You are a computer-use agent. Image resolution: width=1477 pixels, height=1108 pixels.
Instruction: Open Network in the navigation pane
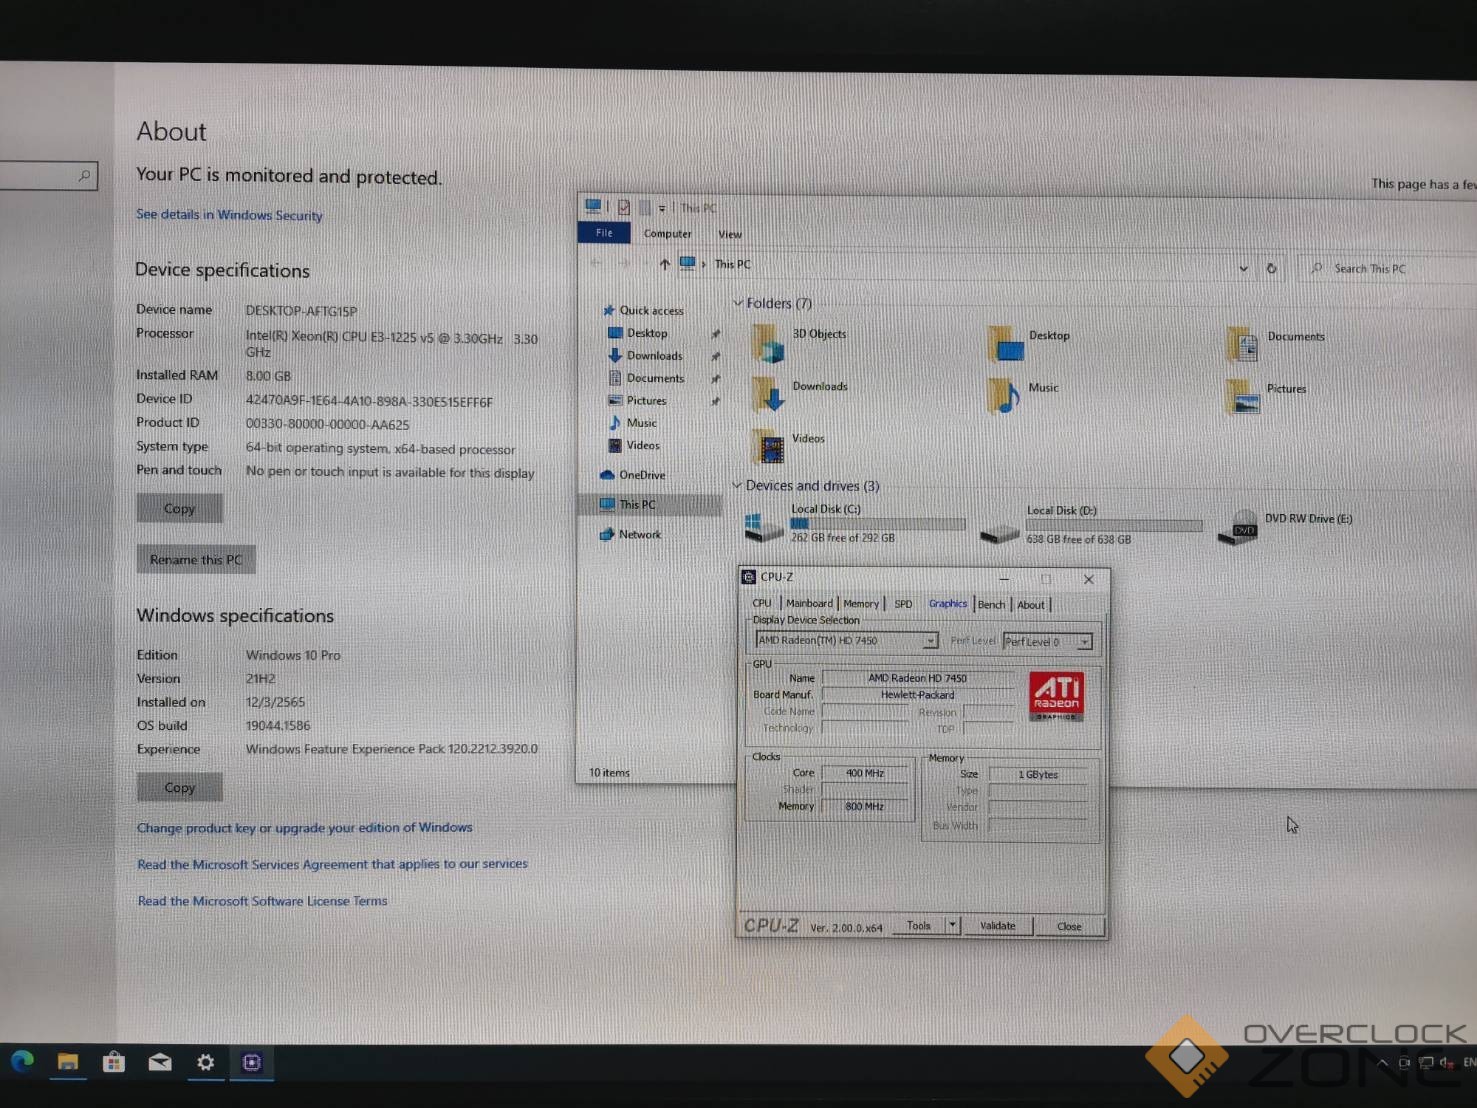pyautogui.click(x=630, y=534)
